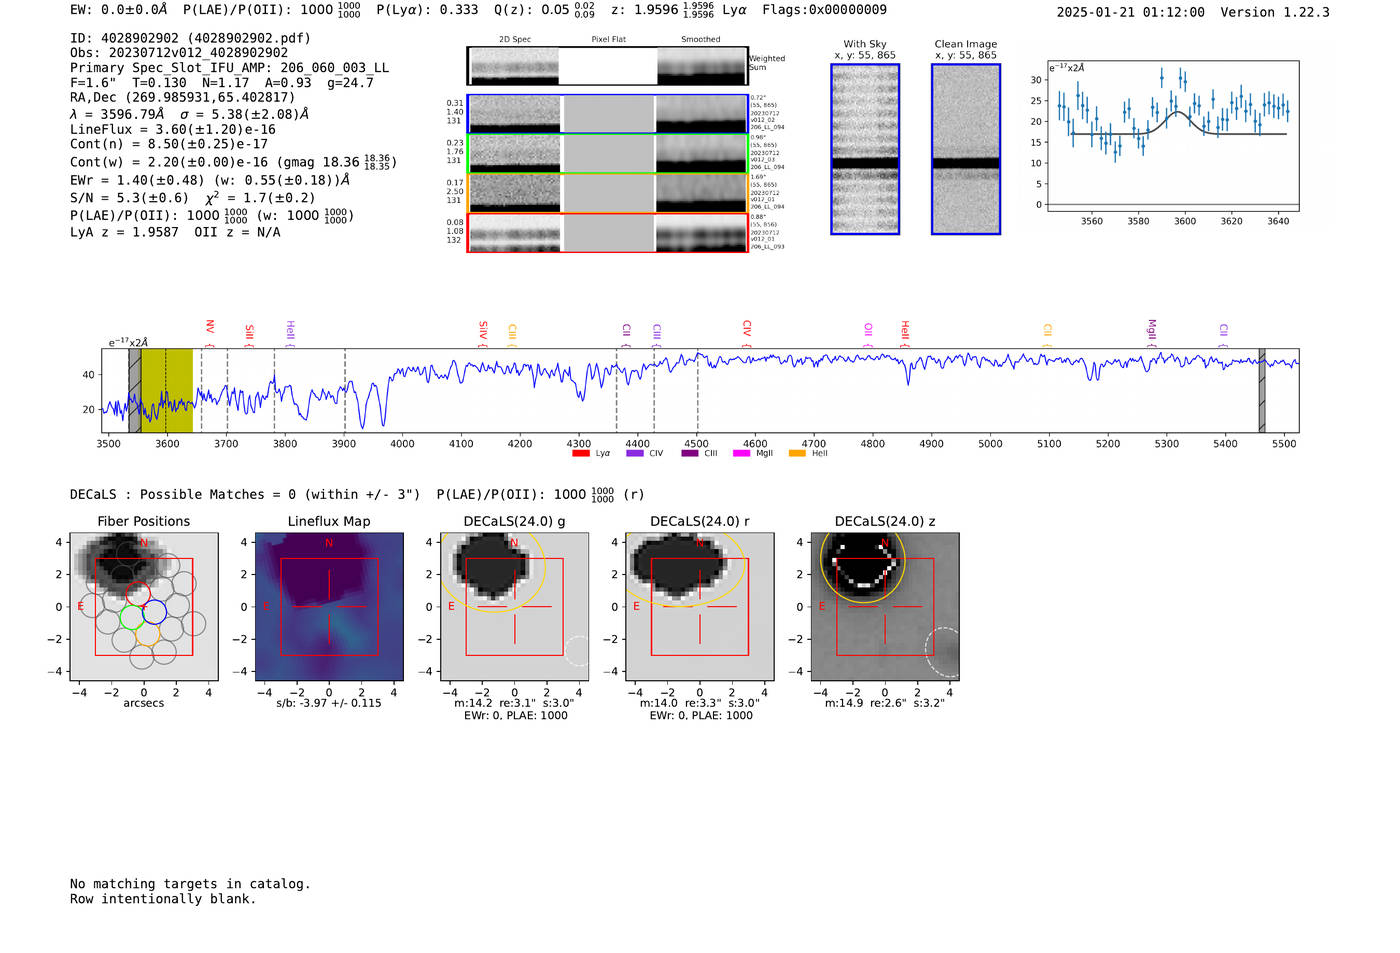The width and height of the screenshot is (1400, 953).
Task: Click the ID: 4028902902 text line
Action: (x=190, y=38)
